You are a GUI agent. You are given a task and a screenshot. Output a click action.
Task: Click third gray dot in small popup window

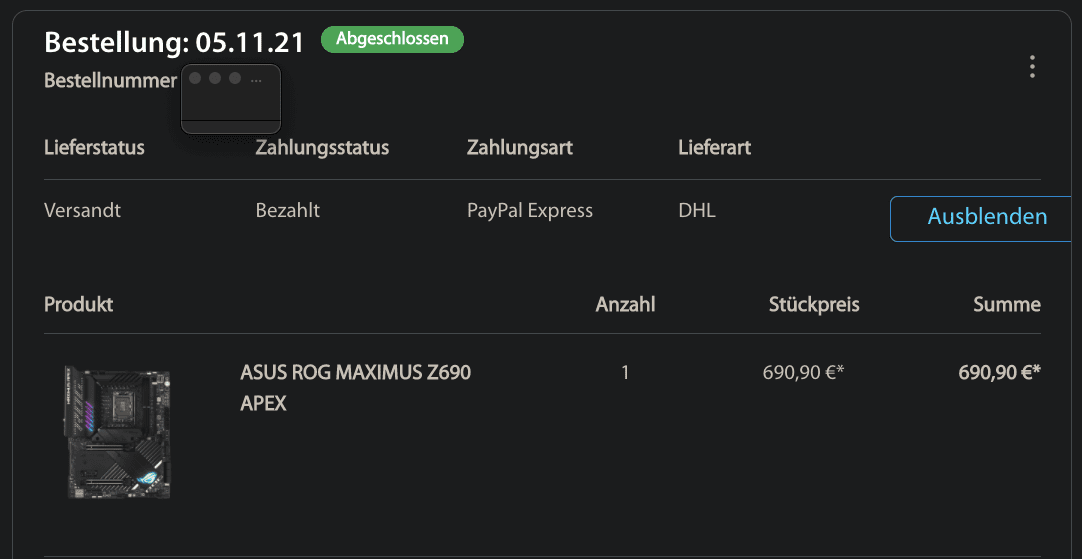pos(235,78)
